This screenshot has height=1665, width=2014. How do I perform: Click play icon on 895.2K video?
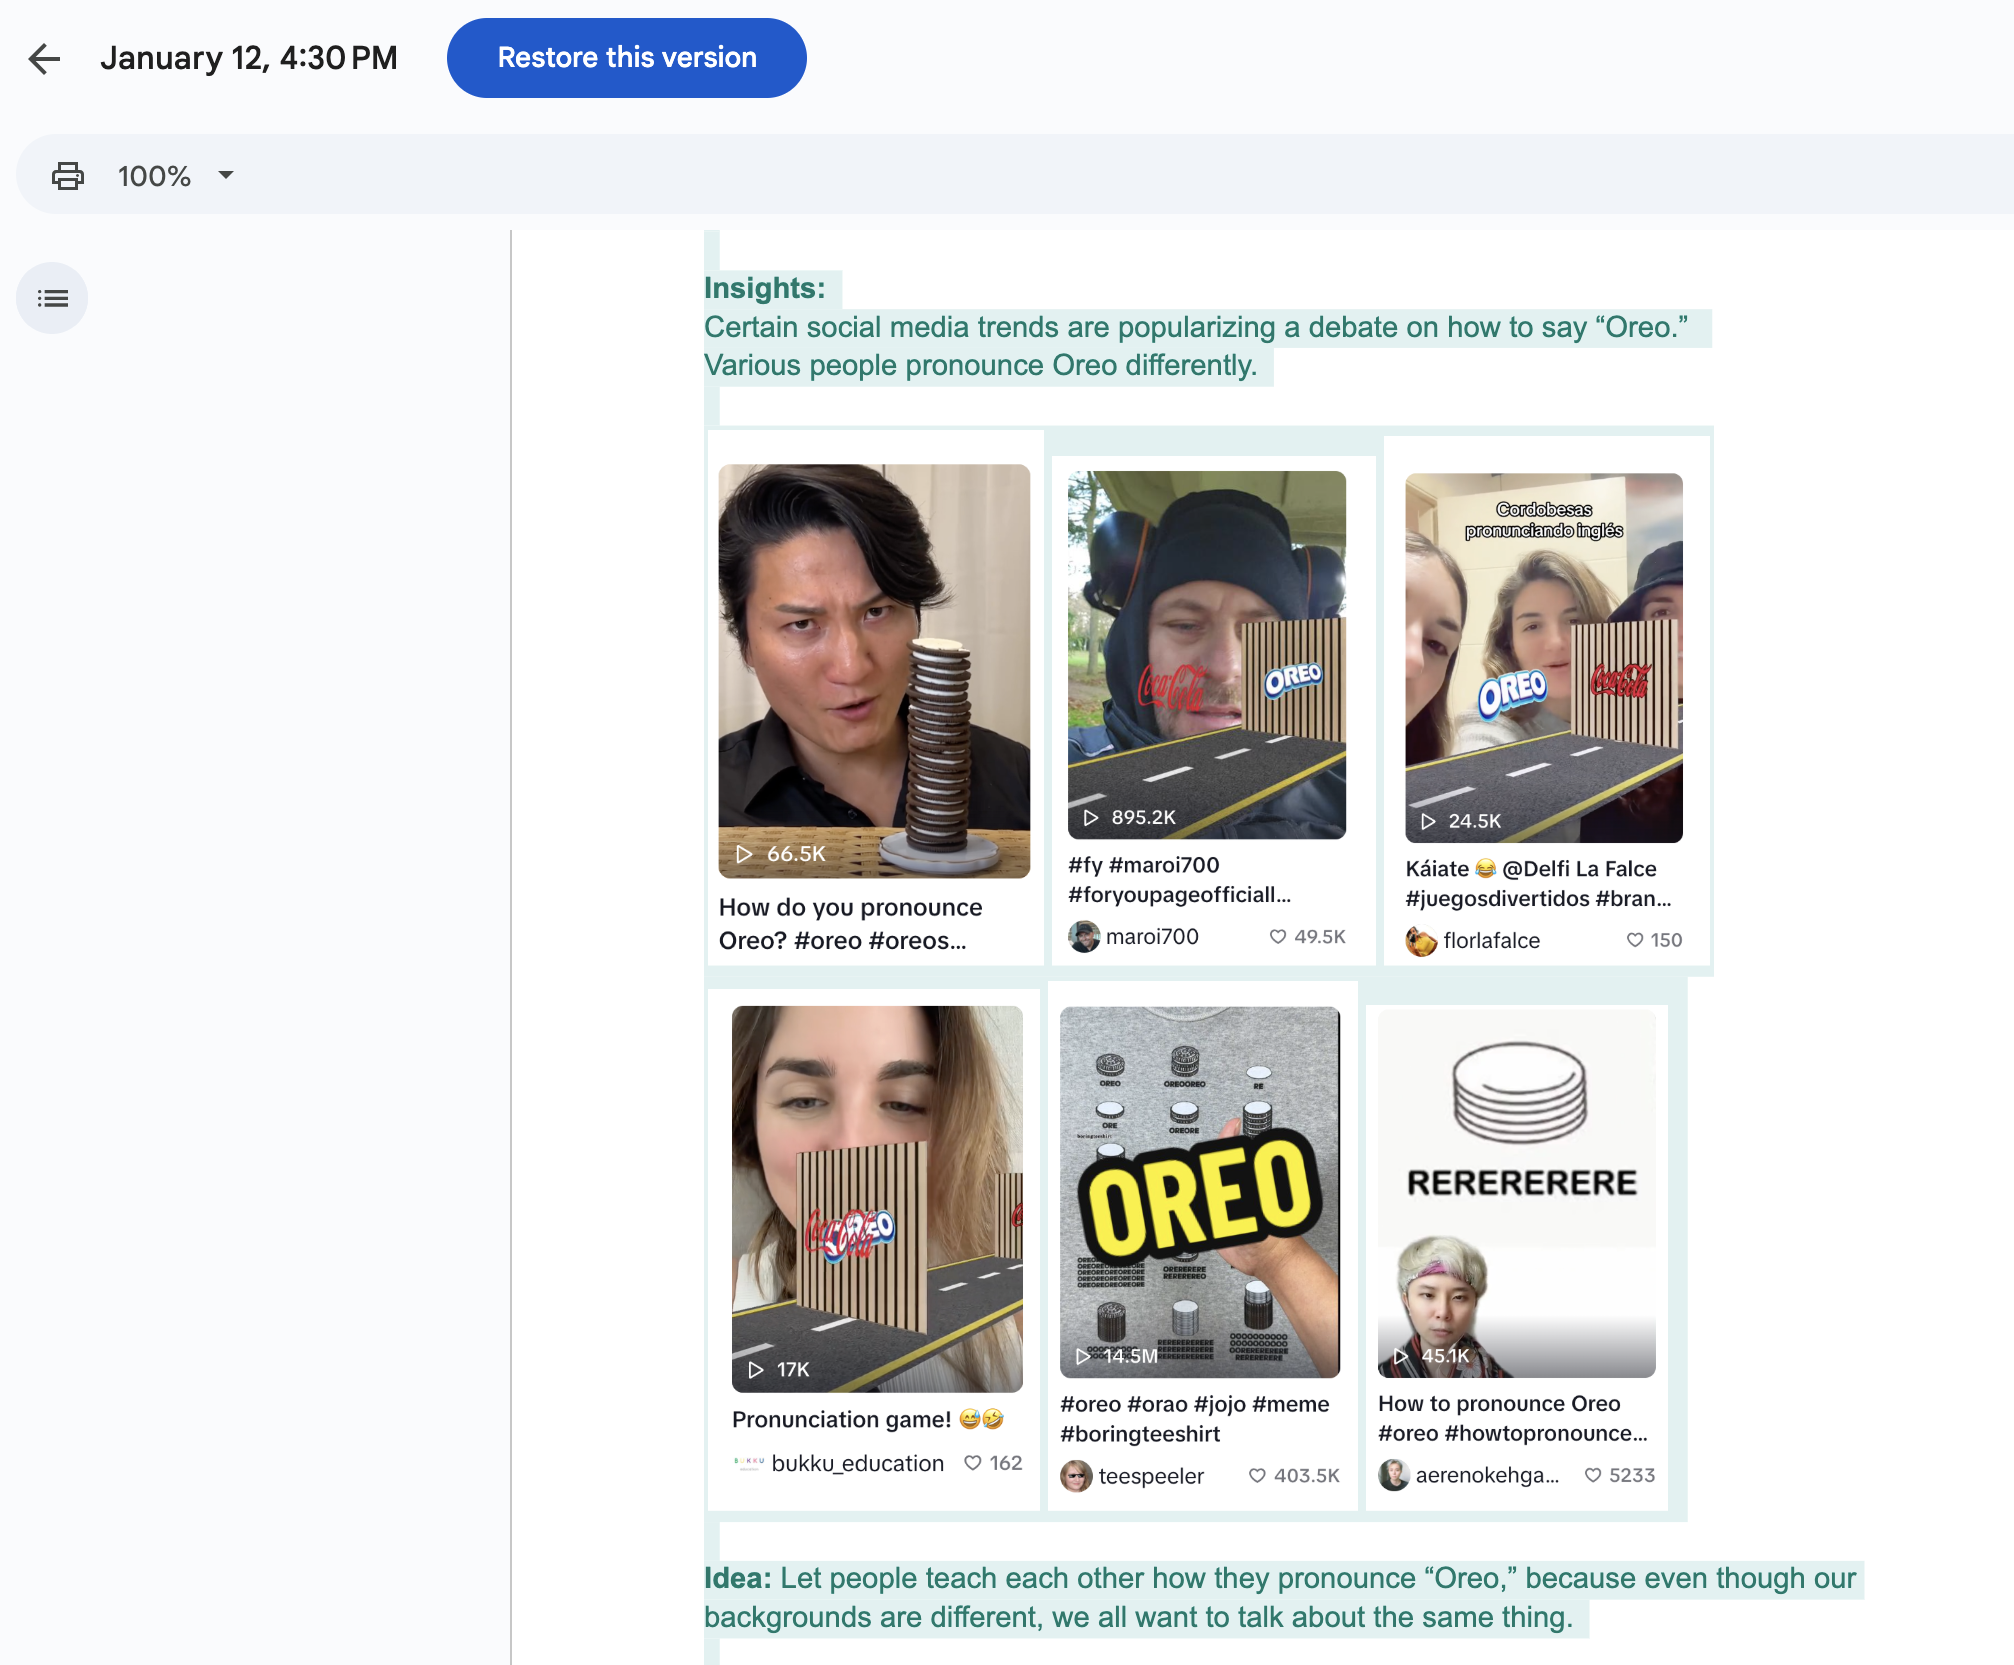pyautogui.click(x=1091, y=817)
